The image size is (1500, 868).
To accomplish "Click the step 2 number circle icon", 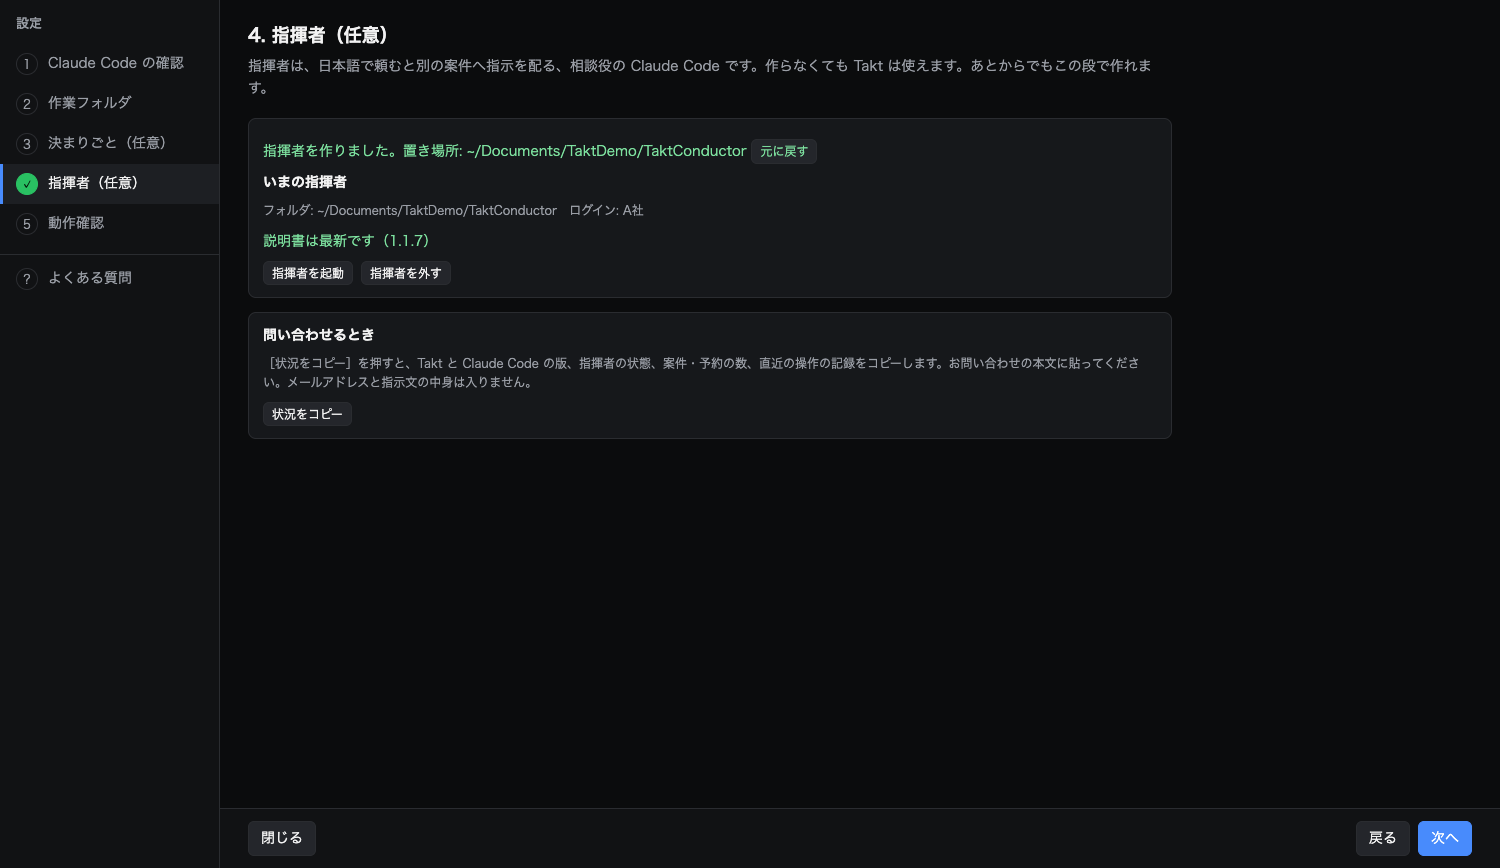I will 27,103.
